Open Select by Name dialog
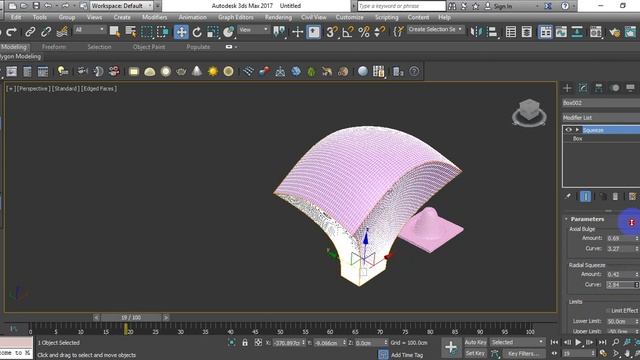The image size is (640, 360). pos(131,32)
